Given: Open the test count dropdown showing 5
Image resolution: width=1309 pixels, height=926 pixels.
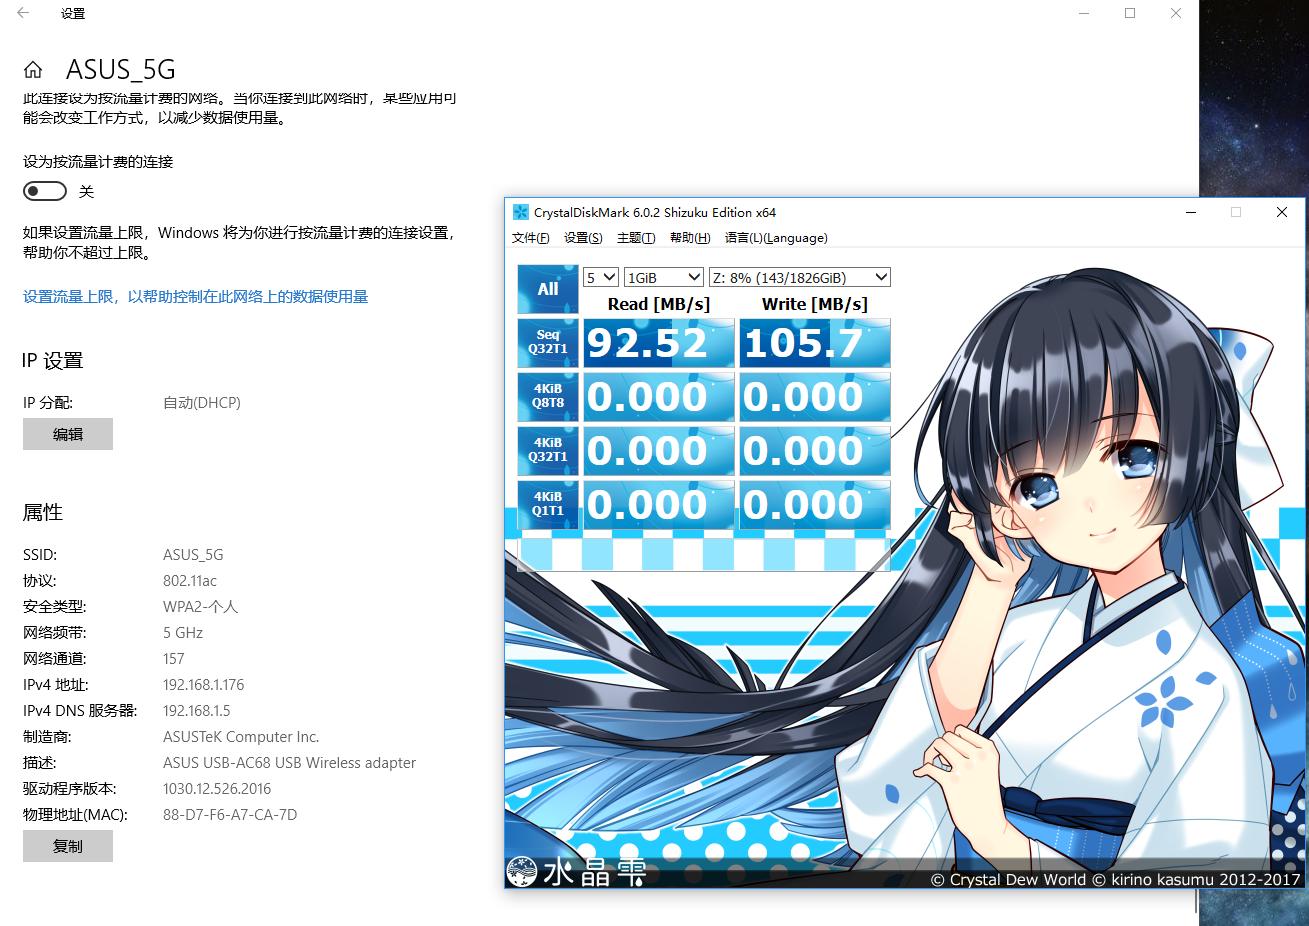Looking at the screenshot, I should coord(600,277).
